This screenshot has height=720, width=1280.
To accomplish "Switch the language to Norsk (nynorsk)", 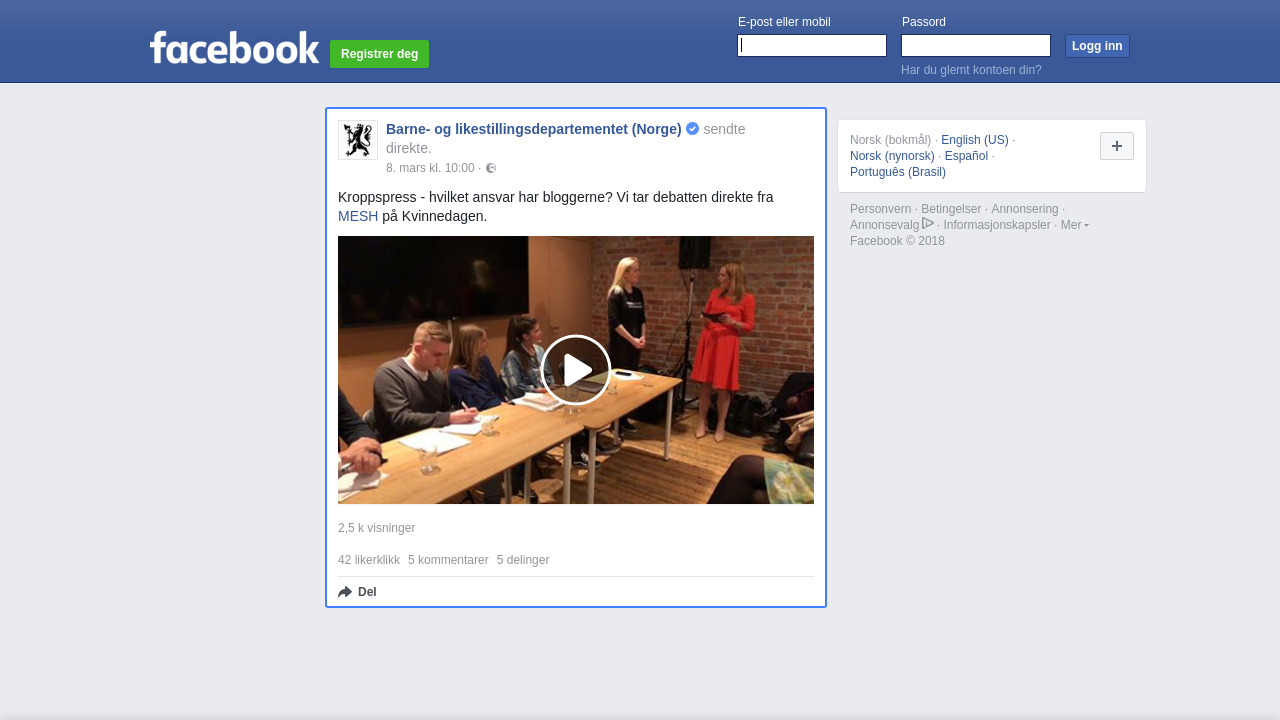I will click(892, 156).
